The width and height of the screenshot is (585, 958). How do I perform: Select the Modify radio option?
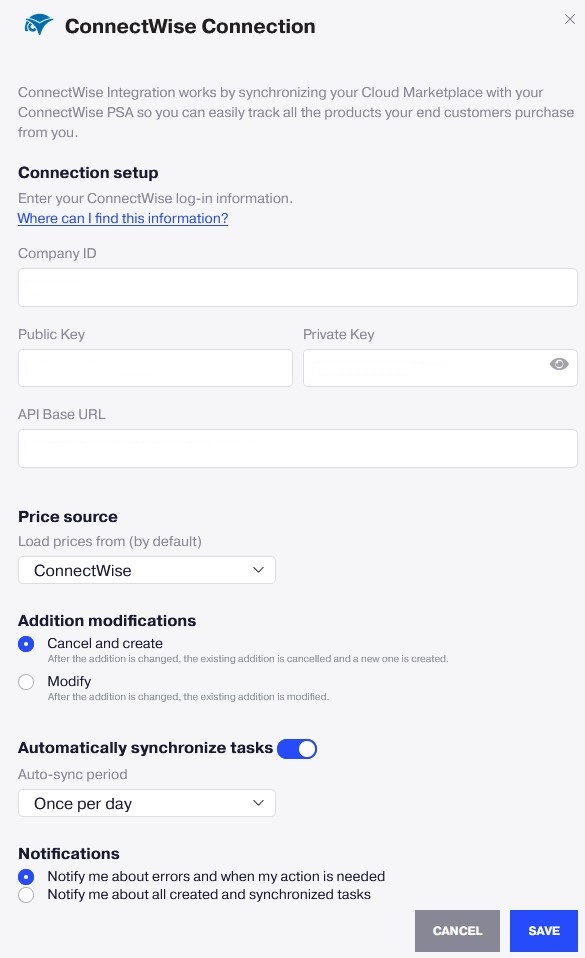click(x=26, y=682)
